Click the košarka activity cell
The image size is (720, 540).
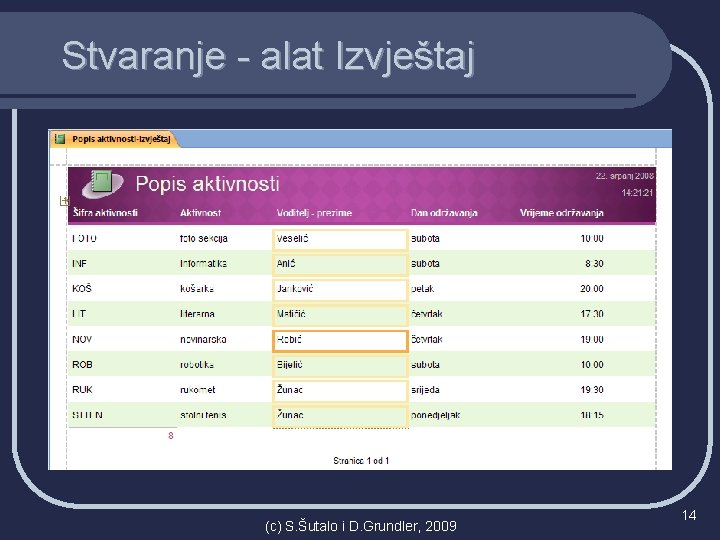(x=197, y=289)
